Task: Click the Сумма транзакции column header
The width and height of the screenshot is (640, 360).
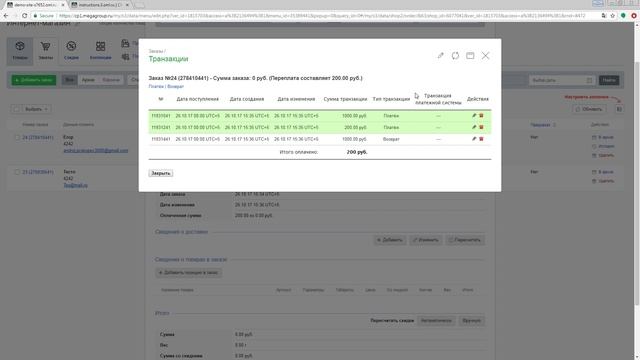Action: [345, 99]
